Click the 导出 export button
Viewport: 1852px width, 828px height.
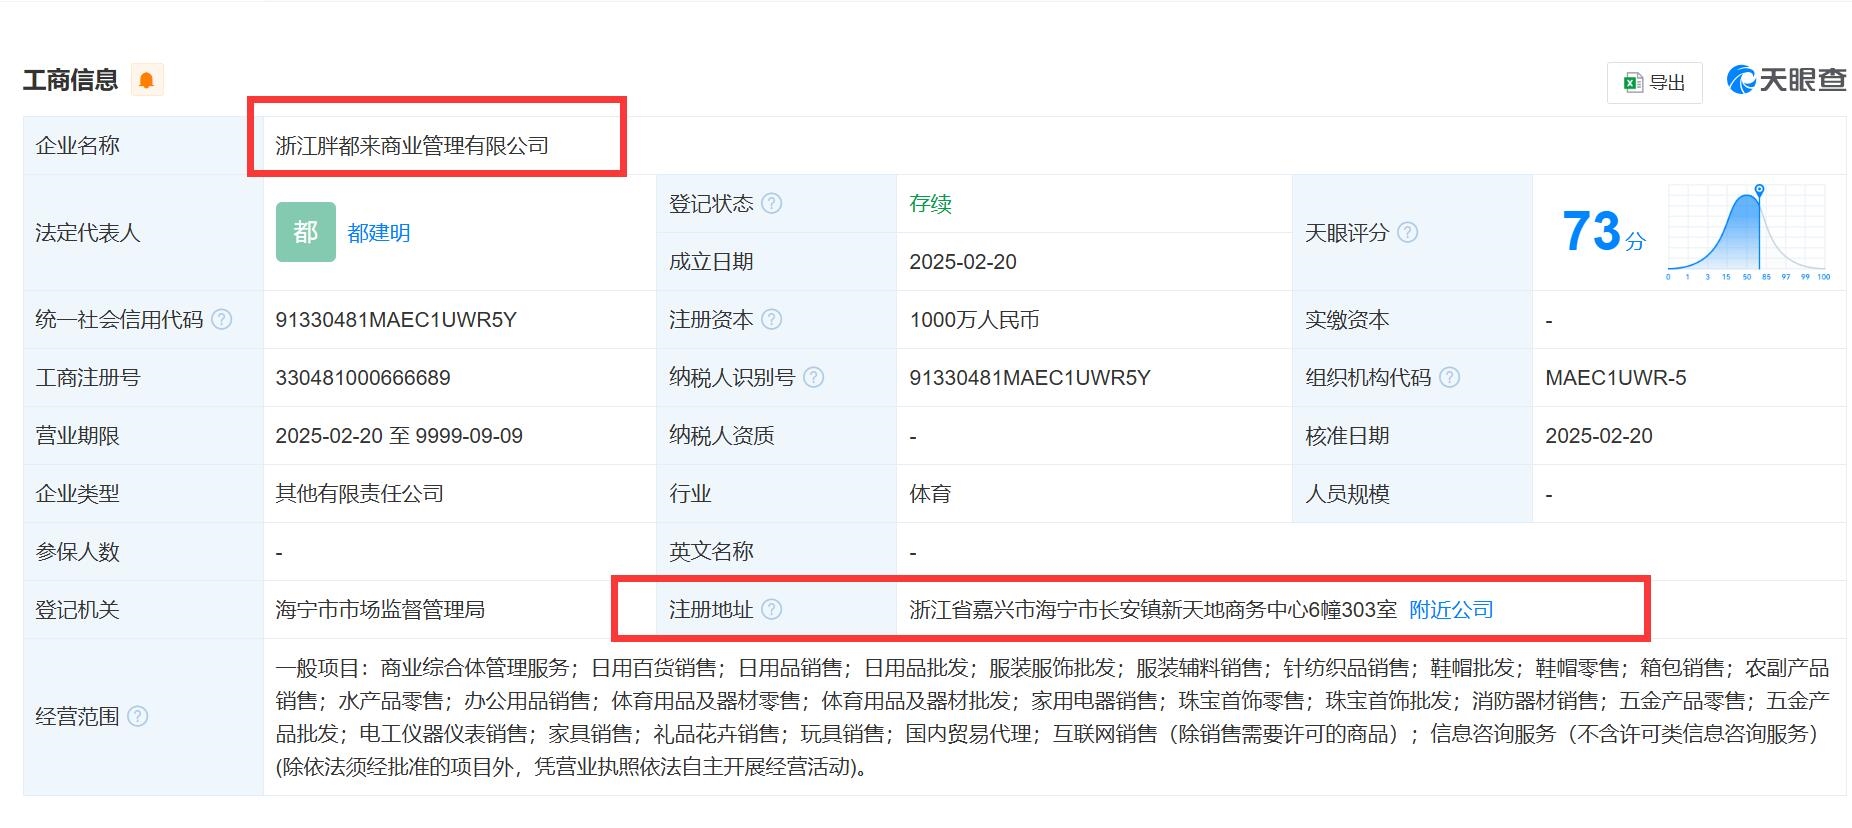tap(1655, 83)
